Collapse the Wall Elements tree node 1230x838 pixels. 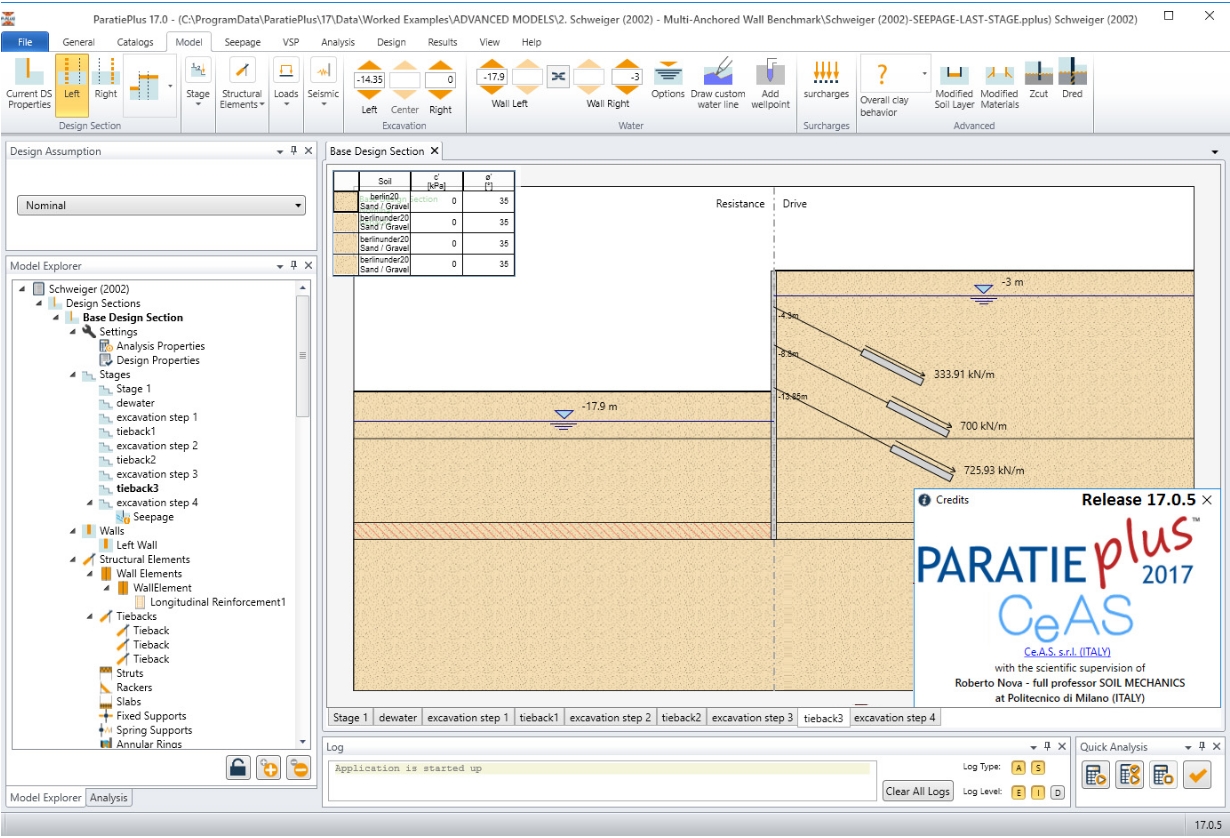pyautogui.click(x=91, y=574)
